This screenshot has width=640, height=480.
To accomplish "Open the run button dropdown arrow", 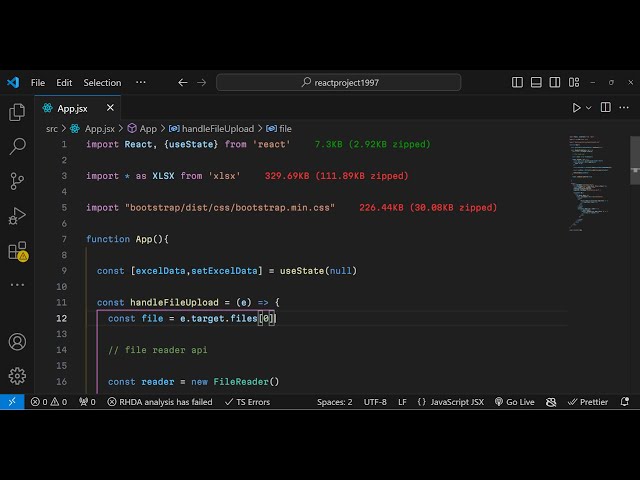I will (589, 108).
